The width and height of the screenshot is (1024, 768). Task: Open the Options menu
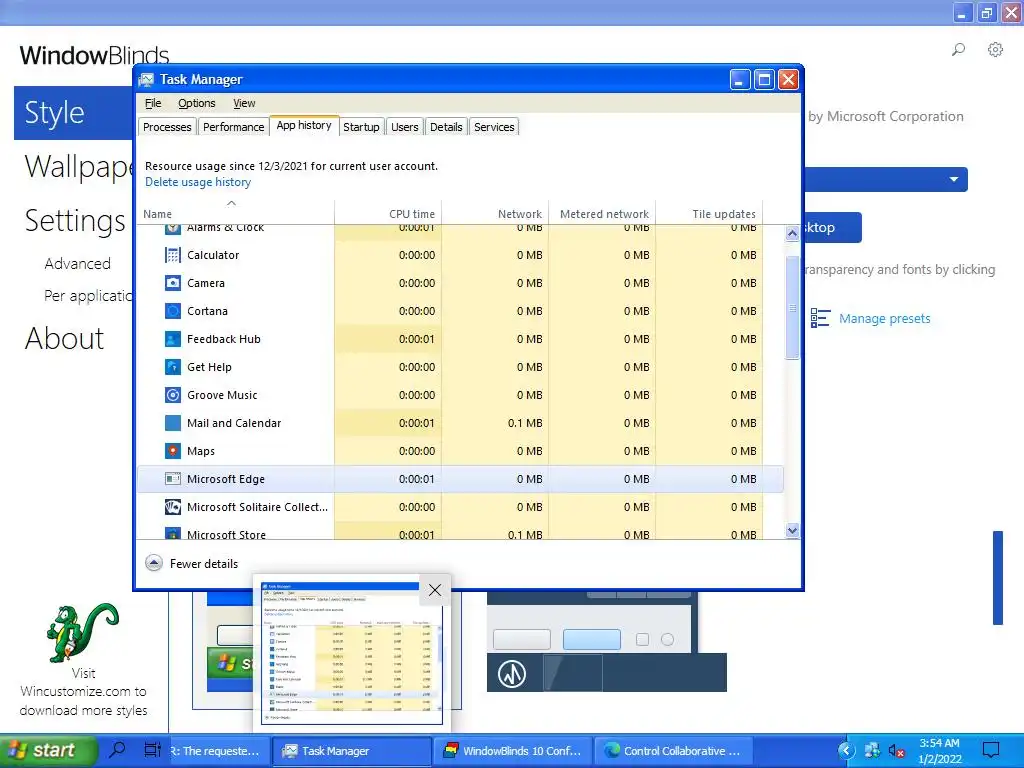[197, 103]
